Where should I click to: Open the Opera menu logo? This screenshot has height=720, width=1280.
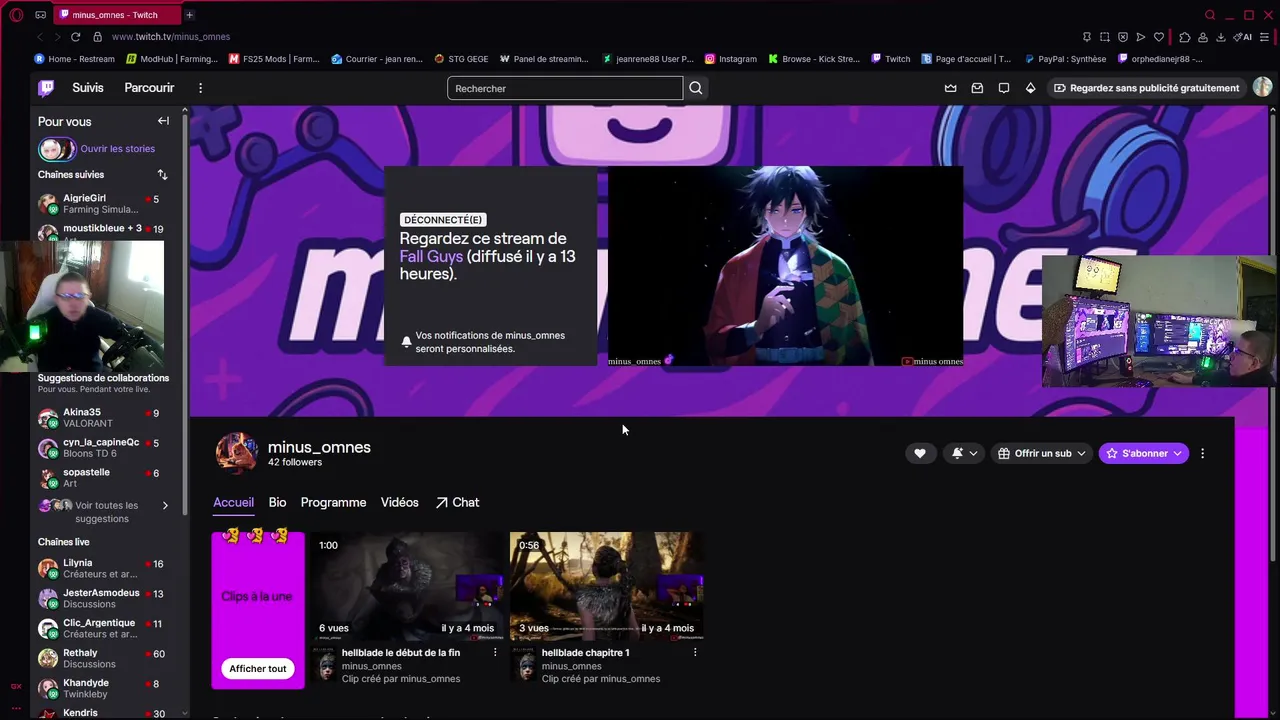click(x=16, y=15)
